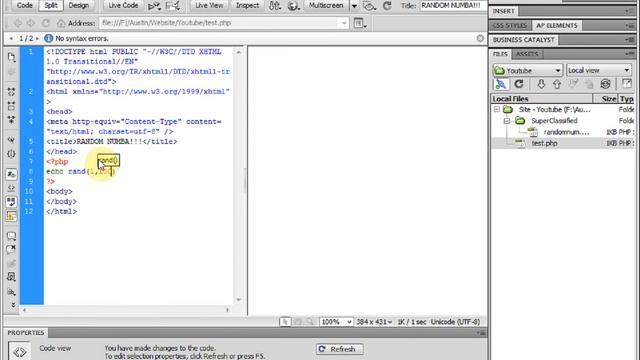Click the Move or Convert CSS icon
The height and width of the screenshot is (360, 640).
click(x=11, y=291)
